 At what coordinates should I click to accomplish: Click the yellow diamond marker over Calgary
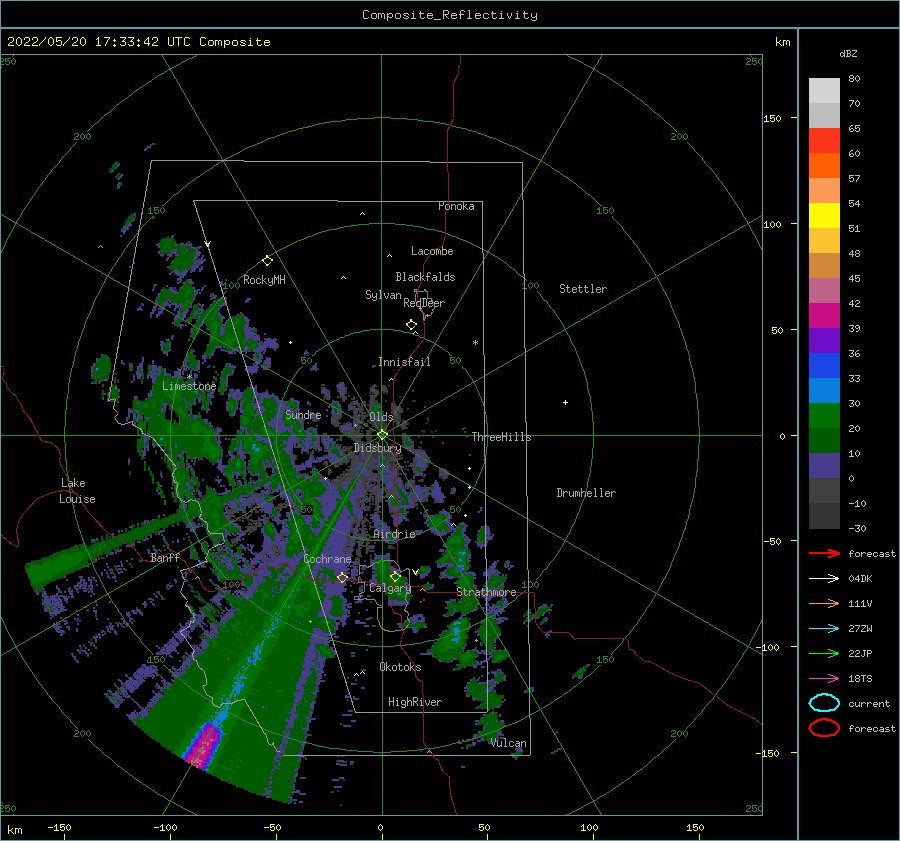395,576
